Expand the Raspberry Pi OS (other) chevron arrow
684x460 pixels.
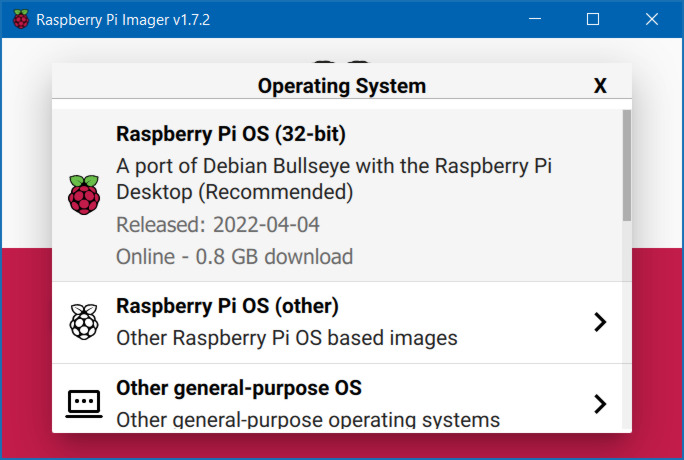(599, 322)
